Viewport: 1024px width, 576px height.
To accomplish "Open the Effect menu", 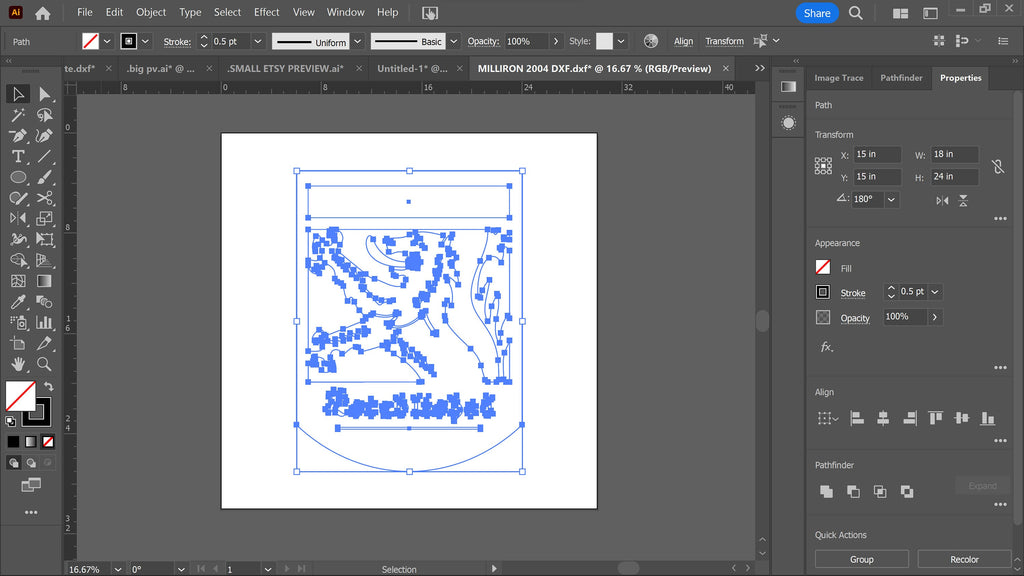I will [266, 12].
